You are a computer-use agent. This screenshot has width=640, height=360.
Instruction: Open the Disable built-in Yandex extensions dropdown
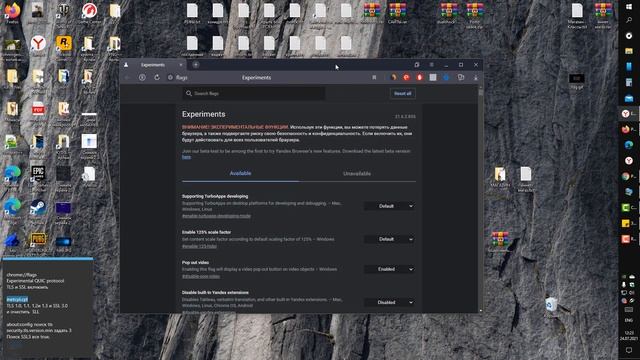click(390, 302)
